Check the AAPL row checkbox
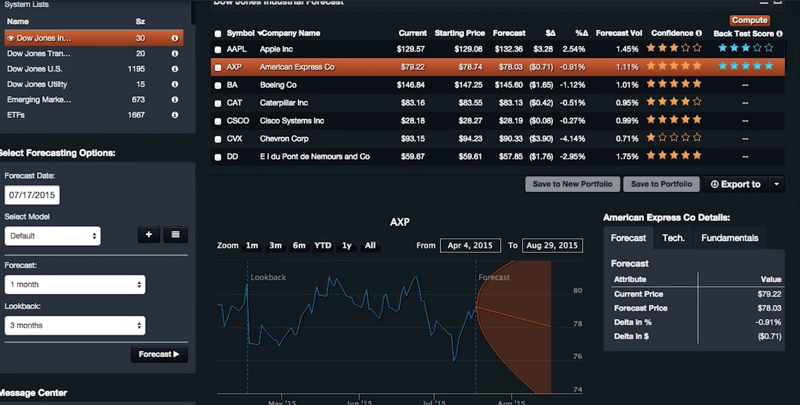The height and width of the screenshot is (405, 800). (x=218, y=49)
